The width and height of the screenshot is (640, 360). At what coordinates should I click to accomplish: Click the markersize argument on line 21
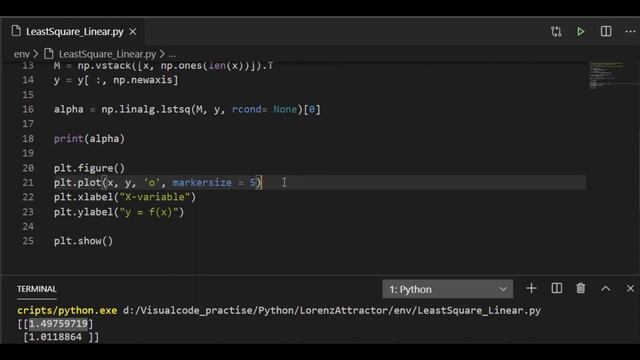pyautogui.click(x=202, y=182)
